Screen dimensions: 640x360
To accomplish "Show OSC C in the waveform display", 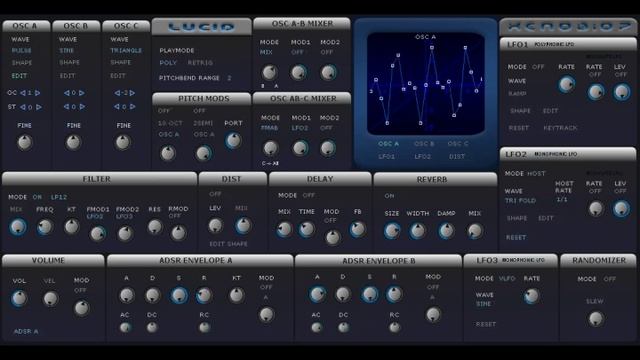I will [458, 144].
